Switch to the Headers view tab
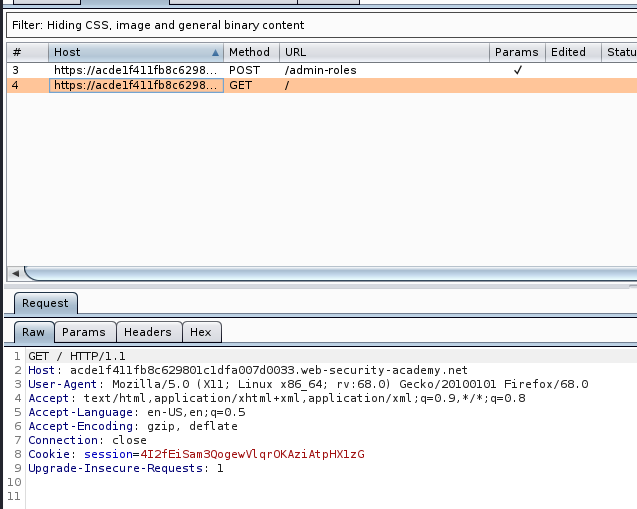The image size is (637, 509). click(148, 332)
